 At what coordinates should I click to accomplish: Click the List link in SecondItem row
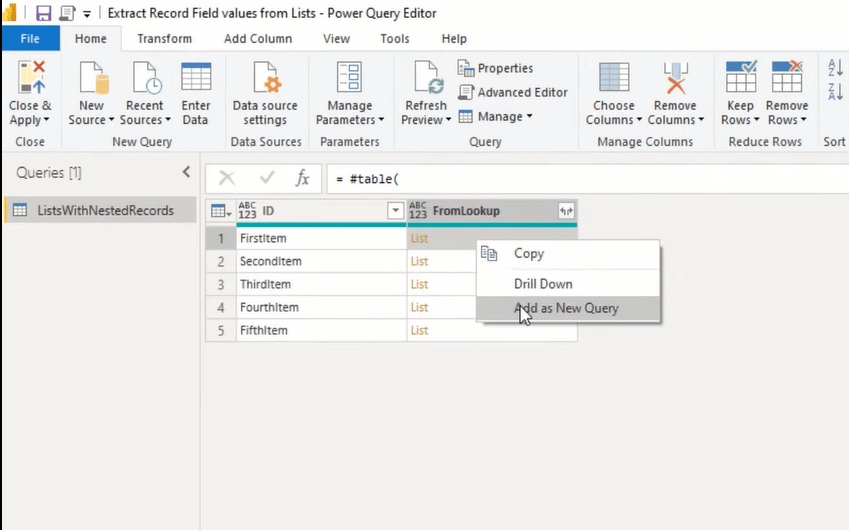419,261
